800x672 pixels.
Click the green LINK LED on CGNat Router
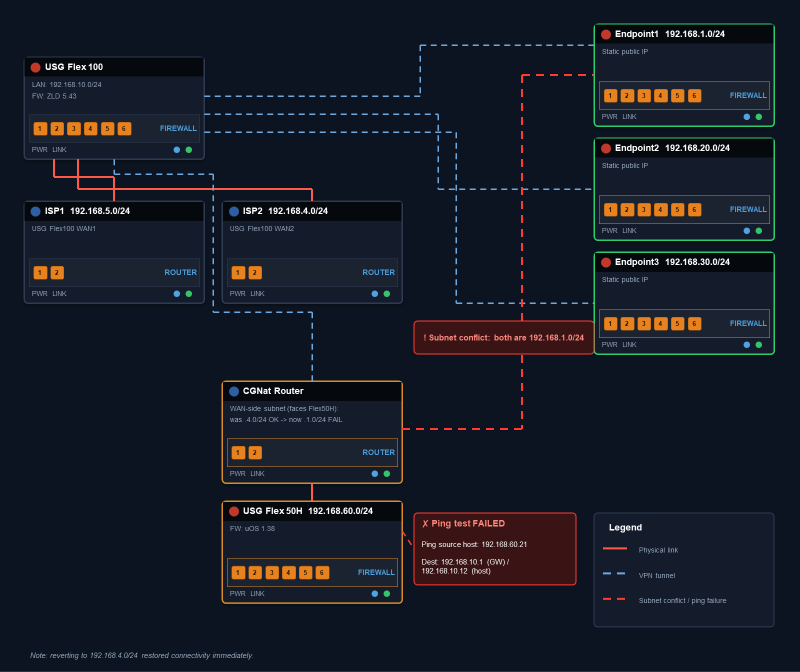click(387, 474)
